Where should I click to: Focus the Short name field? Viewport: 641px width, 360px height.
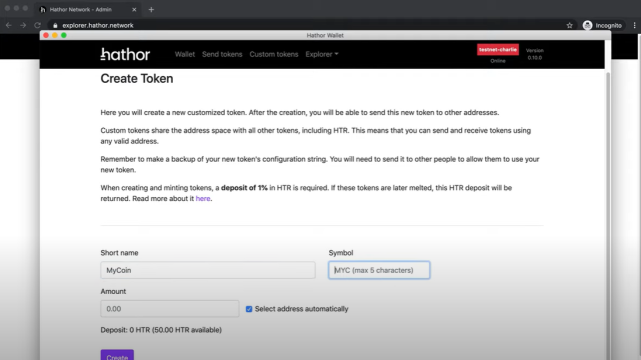coord(208,270)
